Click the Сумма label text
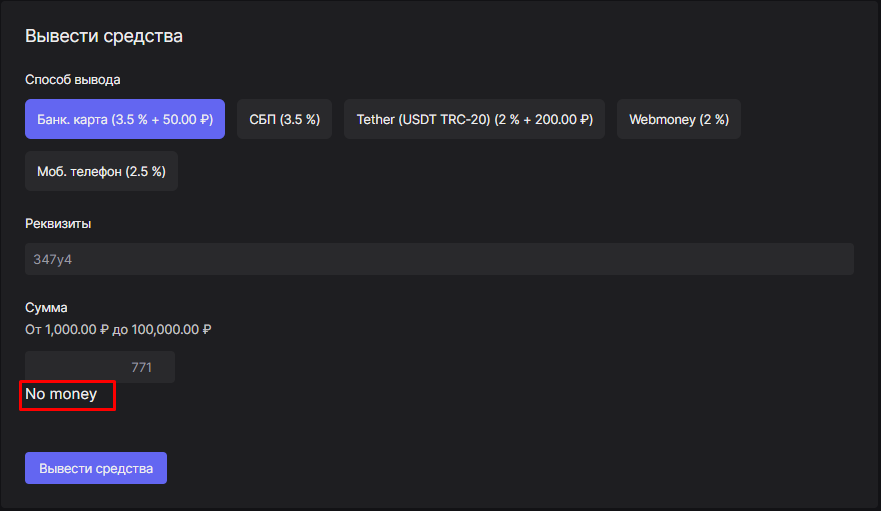Screen dimensions: 881x511 point(46,308)
